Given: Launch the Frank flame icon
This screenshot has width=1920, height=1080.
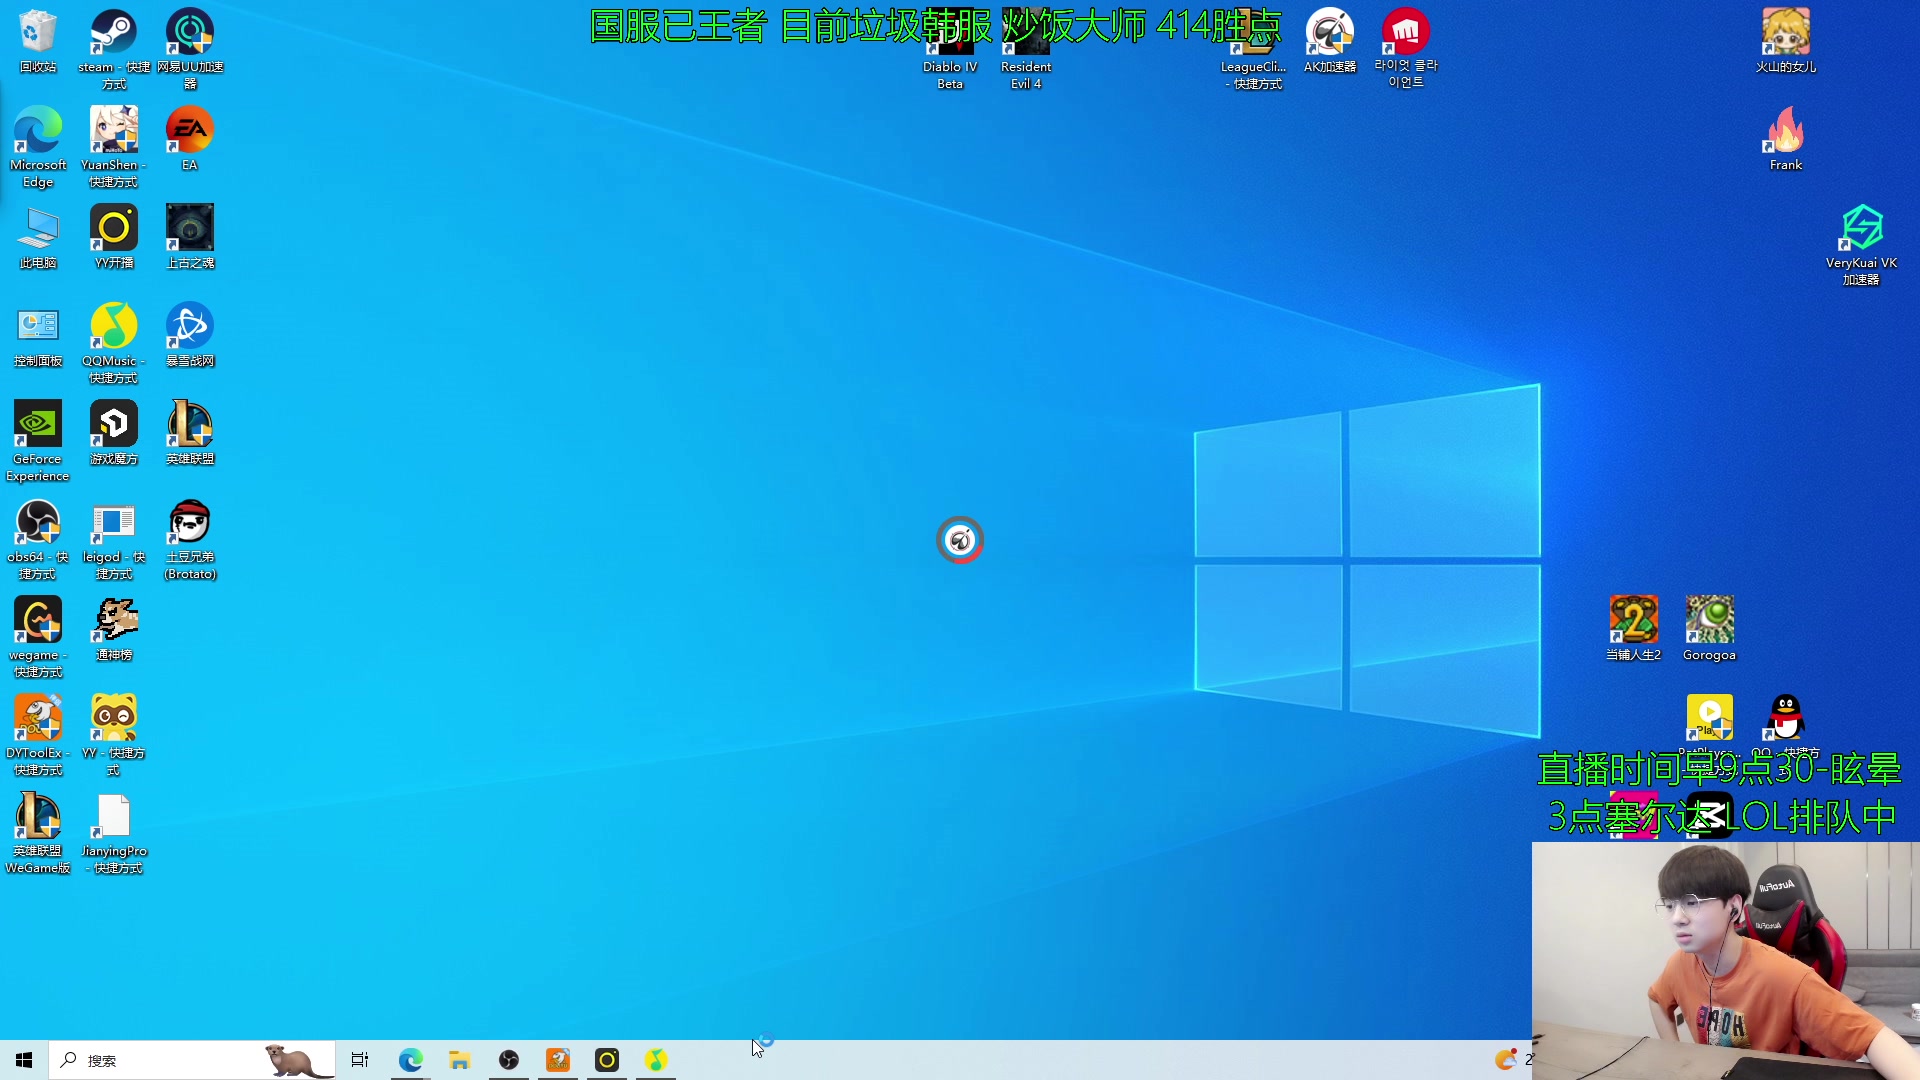Looking at the screenshot, I should pos(1786,139).
